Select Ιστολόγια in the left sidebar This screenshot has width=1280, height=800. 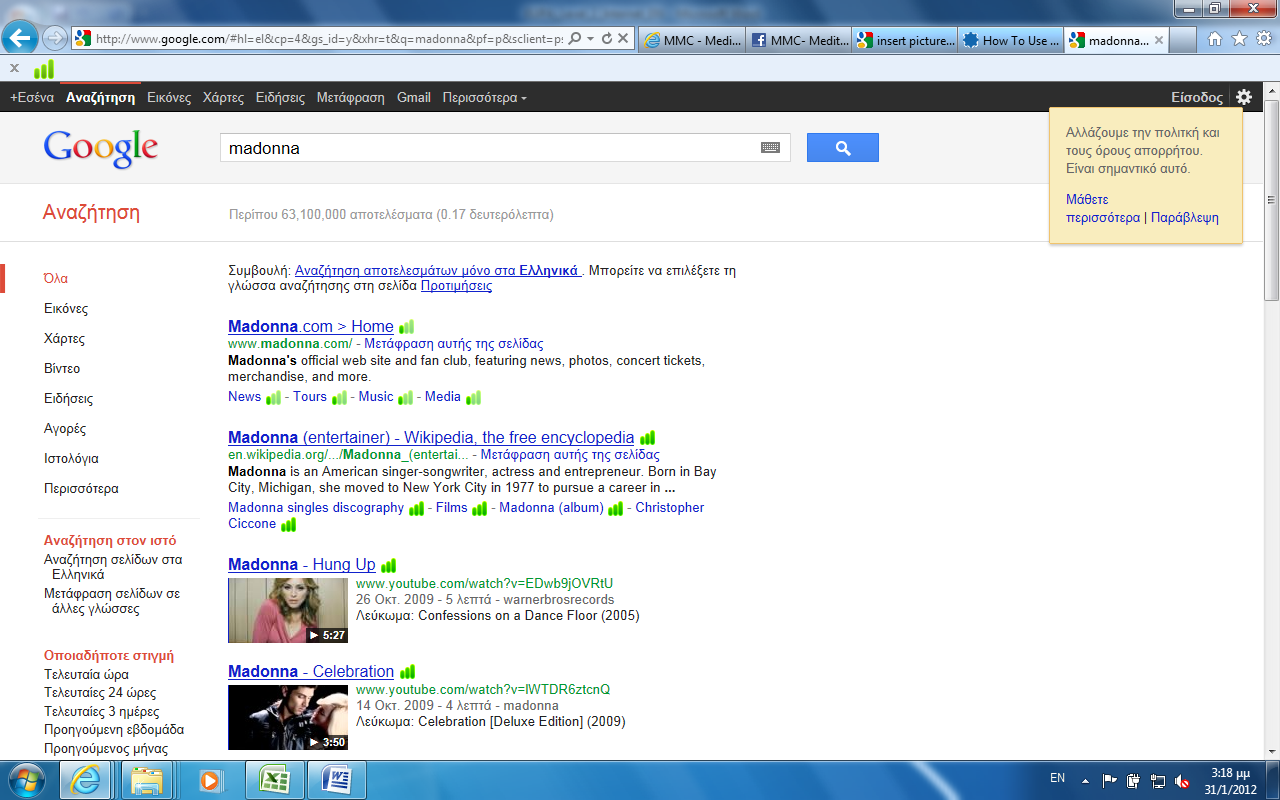click(71, 459)
